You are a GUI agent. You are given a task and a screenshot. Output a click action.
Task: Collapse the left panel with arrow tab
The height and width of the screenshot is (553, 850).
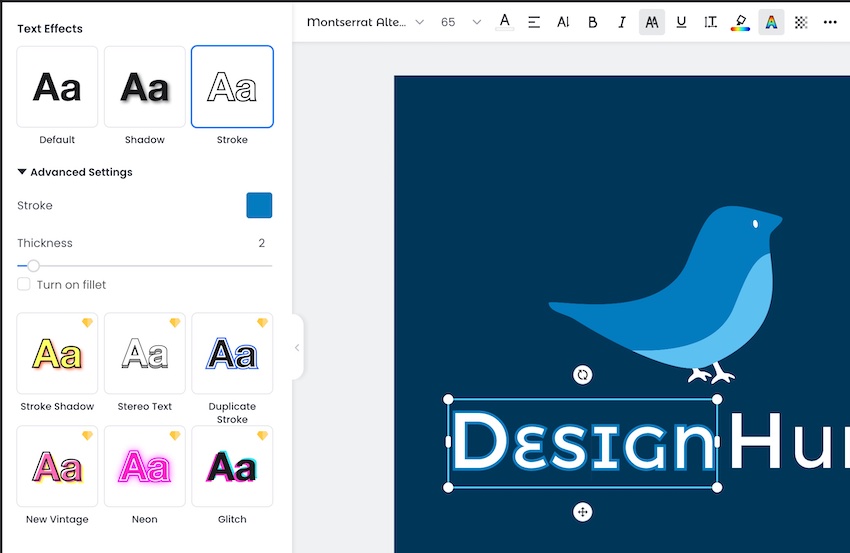point(297,348)
